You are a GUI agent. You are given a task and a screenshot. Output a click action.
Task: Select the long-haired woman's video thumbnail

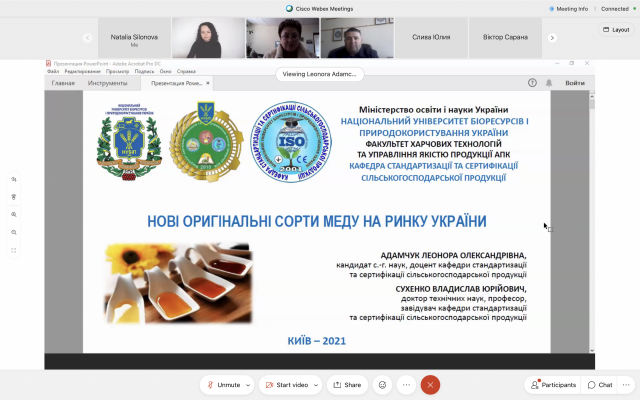[x=208, y=38]
